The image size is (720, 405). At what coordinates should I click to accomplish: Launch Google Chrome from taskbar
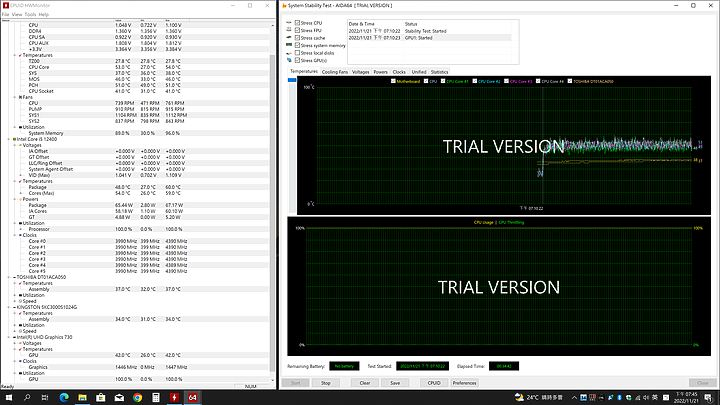click(137, 397)
